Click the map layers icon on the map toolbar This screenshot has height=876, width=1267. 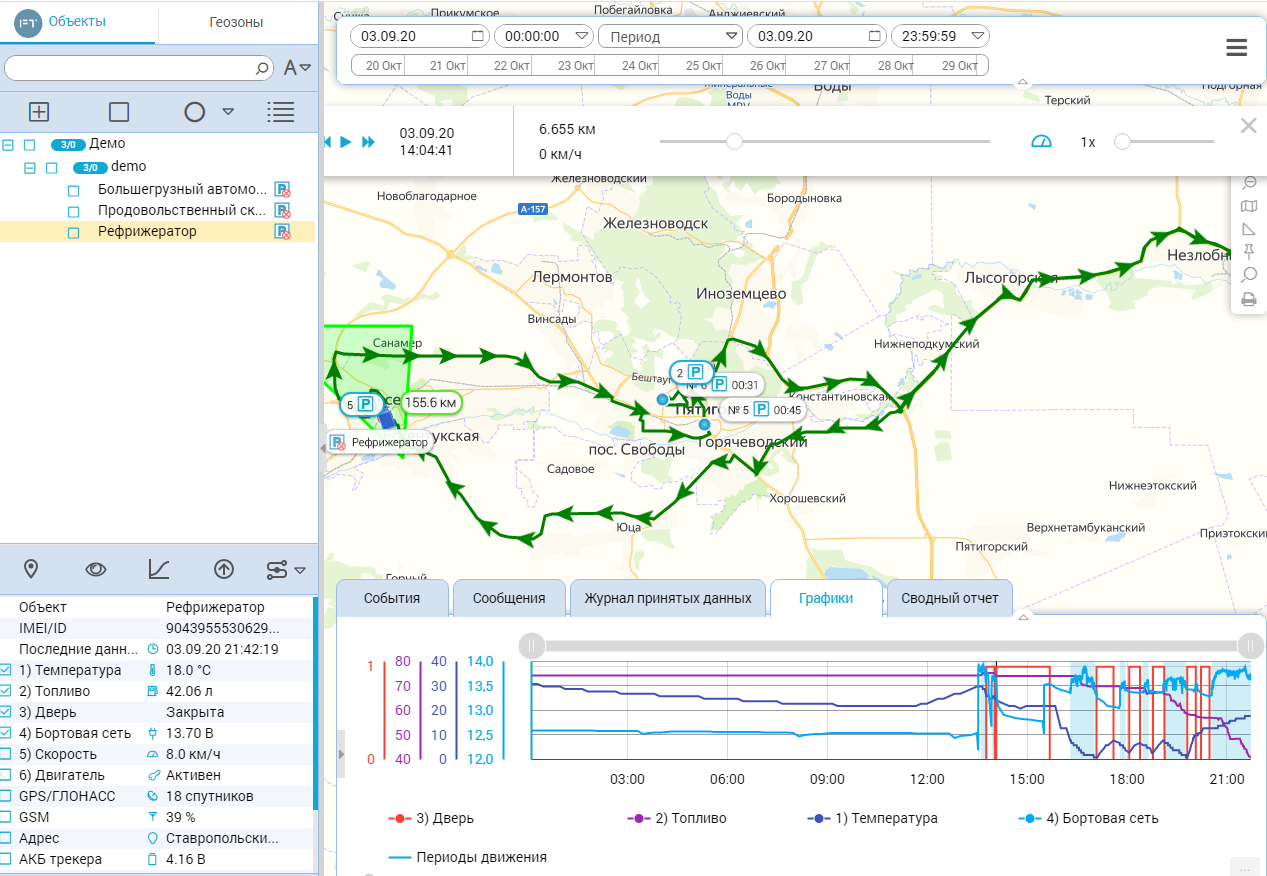(x=1249, y=206)
